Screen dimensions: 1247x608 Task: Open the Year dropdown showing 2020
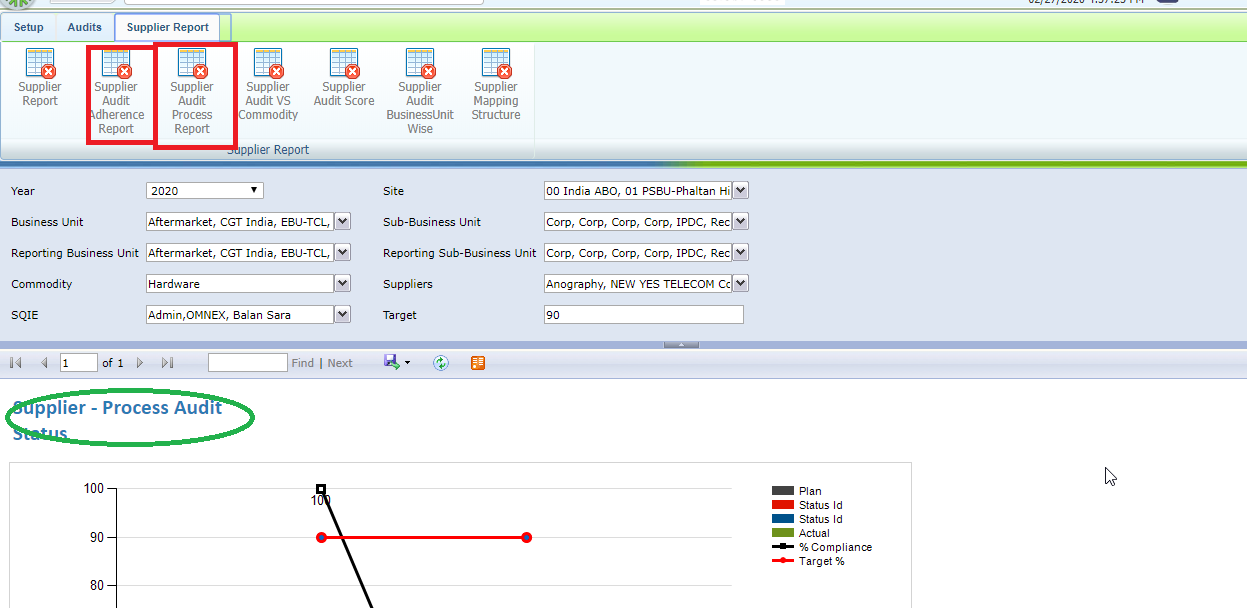coord(205,190)
